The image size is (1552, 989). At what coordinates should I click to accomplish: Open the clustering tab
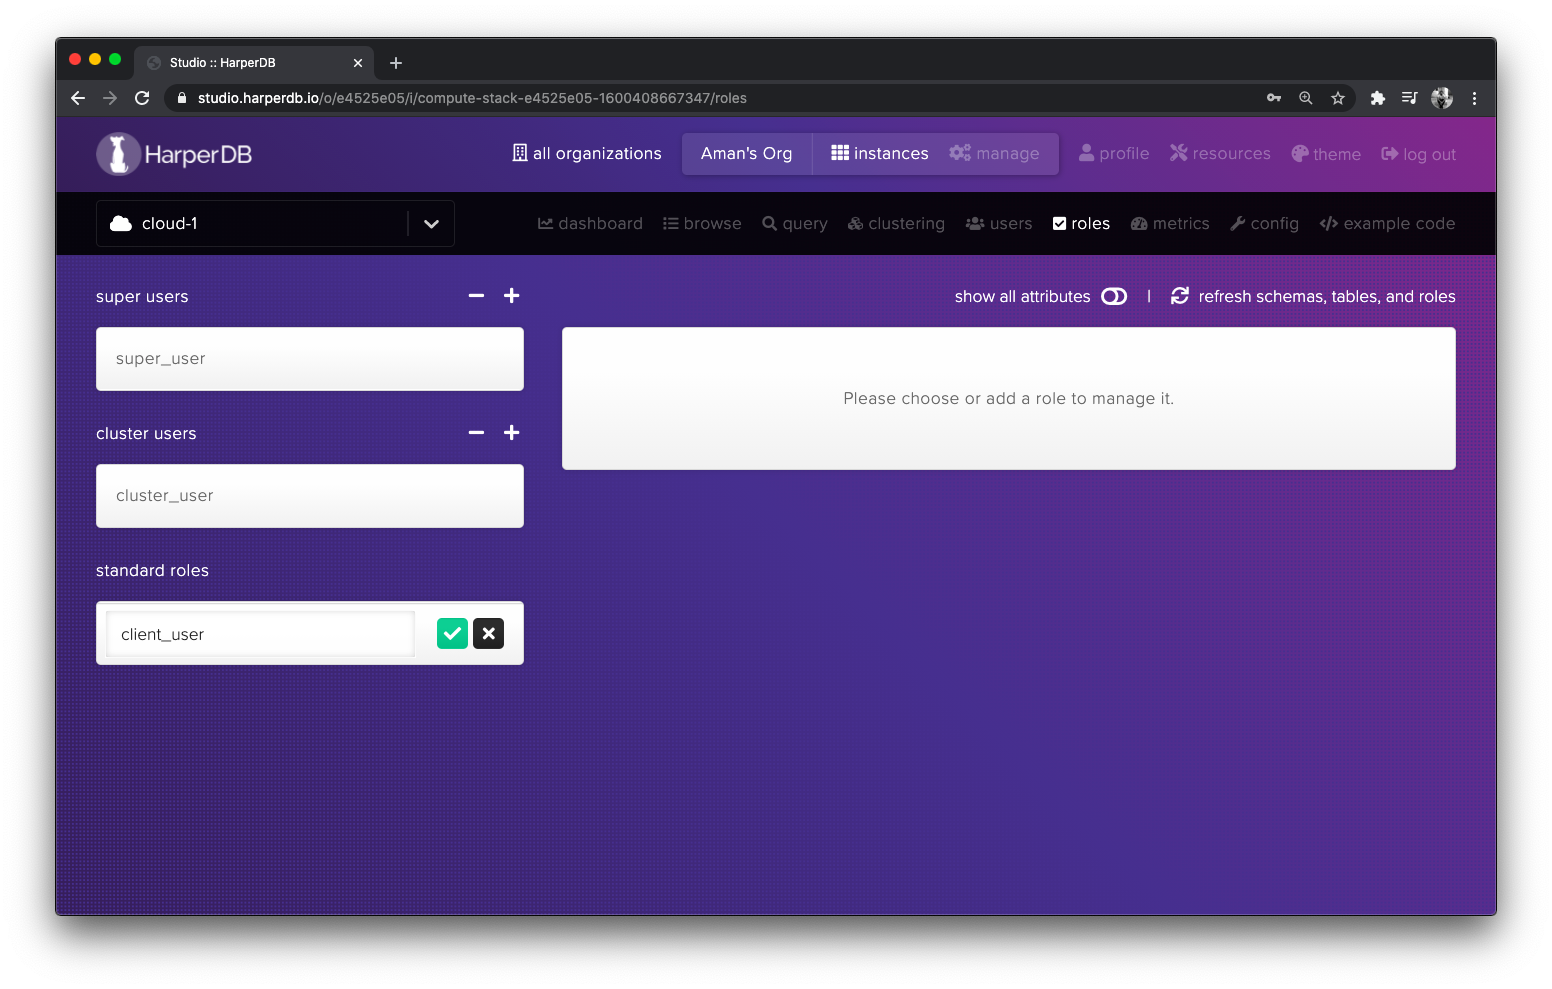896,224
